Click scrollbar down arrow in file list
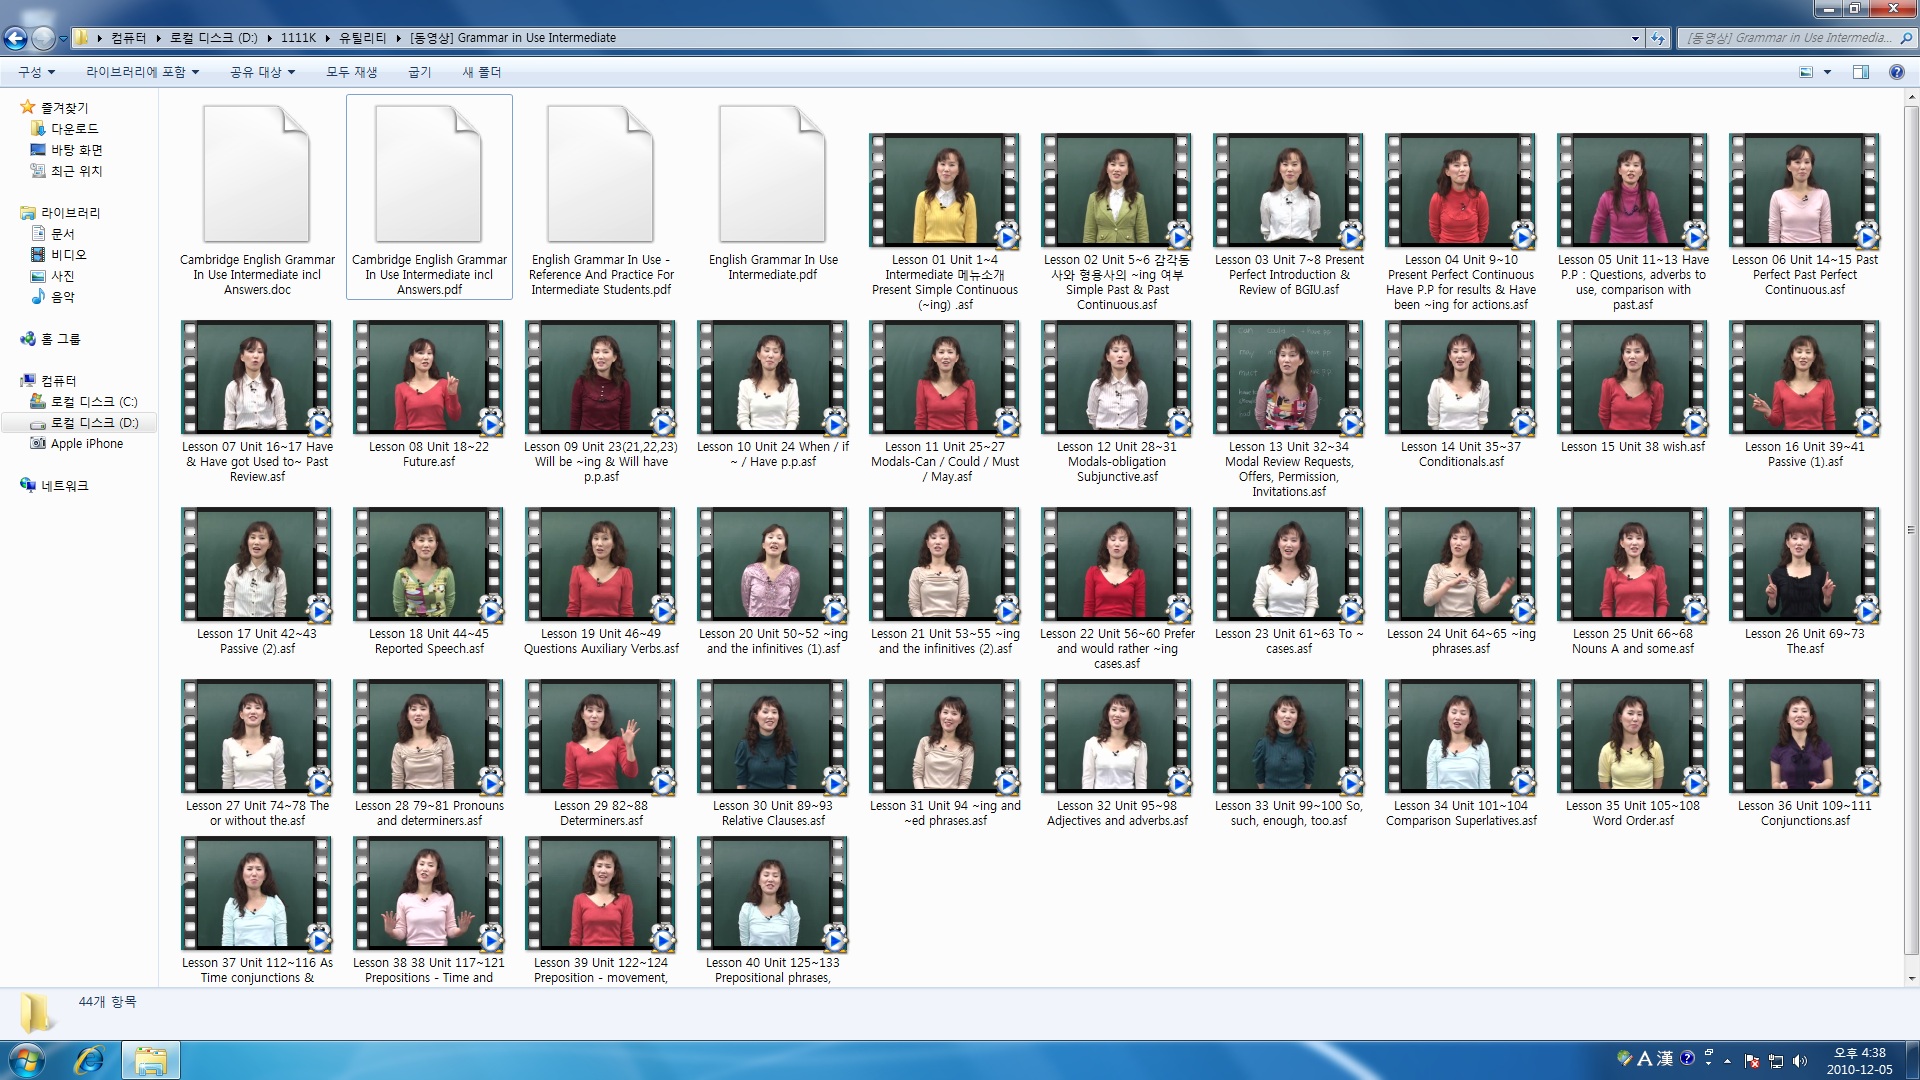Viewport: 1920px width, 1080px height. click(1912, 978)
